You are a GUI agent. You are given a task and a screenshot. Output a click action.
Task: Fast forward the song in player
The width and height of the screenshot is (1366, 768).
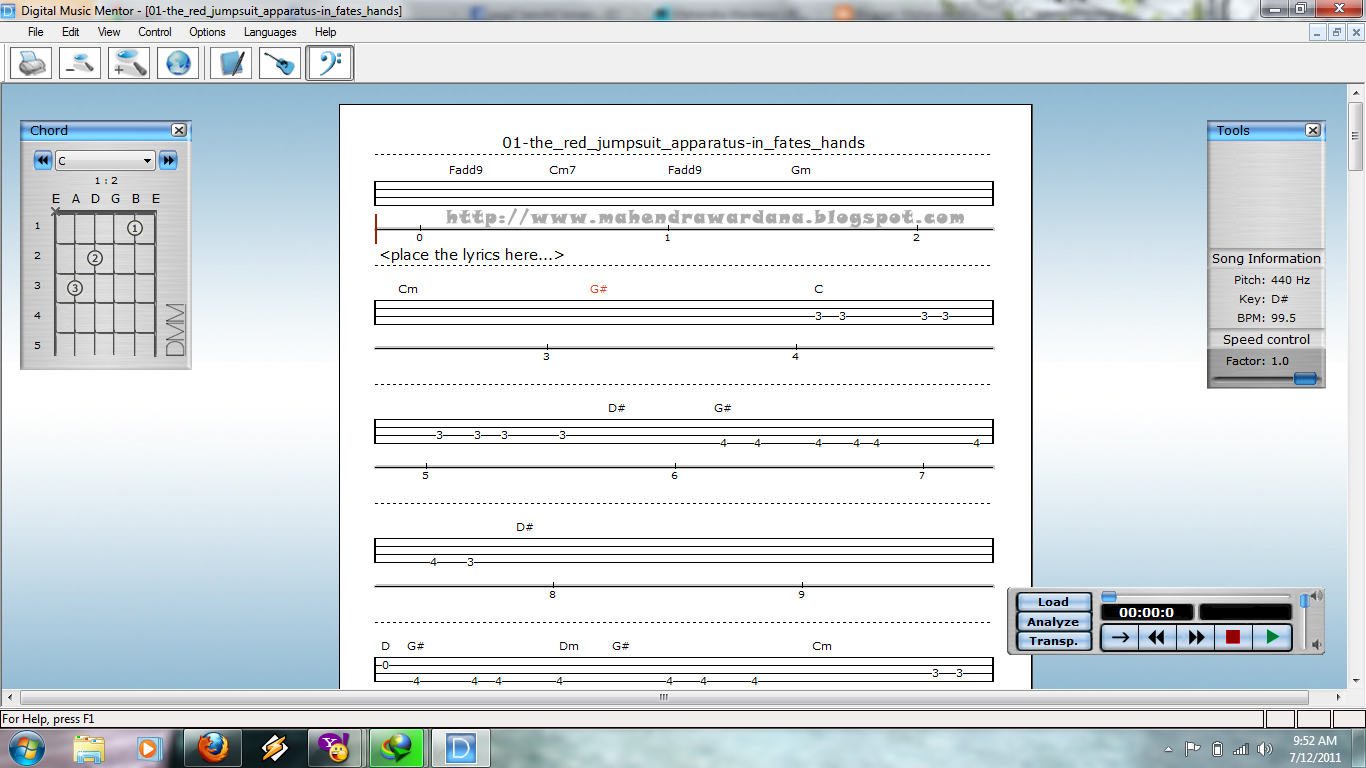pos(1196,637)
